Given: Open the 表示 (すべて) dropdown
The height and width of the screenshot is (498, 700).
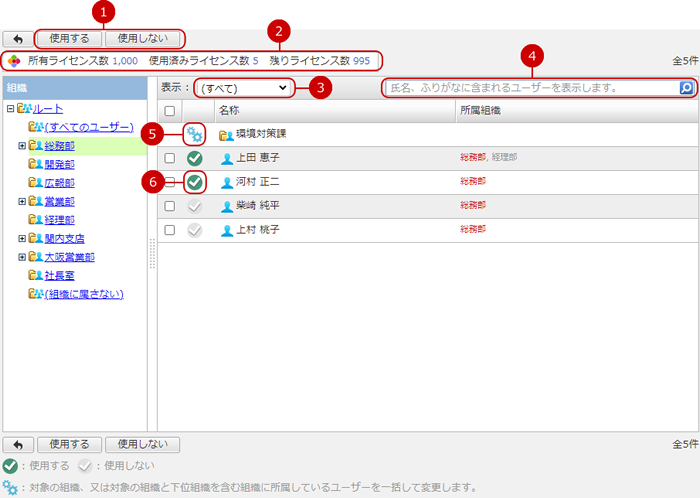Looking at the screenshot, I should (x=244, y=88).
